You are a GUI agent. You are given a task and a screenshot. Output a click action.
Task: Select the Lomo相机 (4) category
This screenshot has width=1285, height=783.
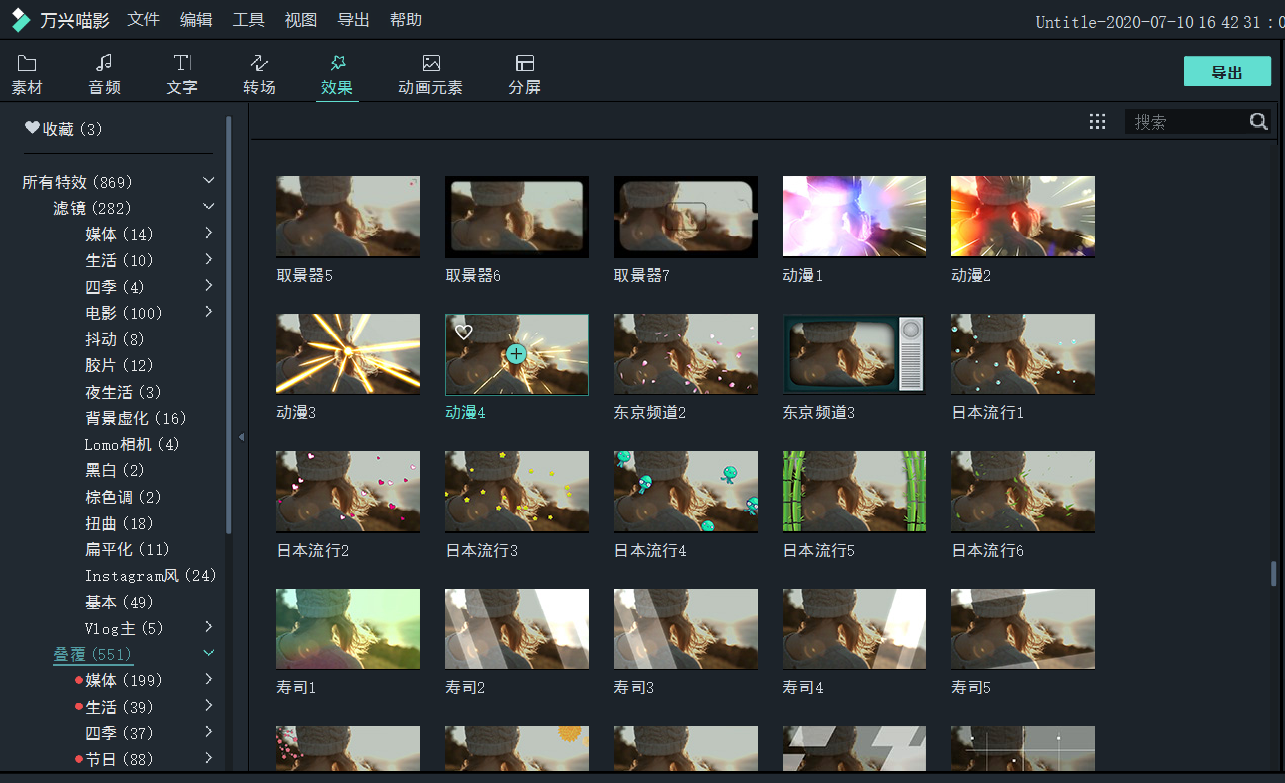(x=132, y=444)
